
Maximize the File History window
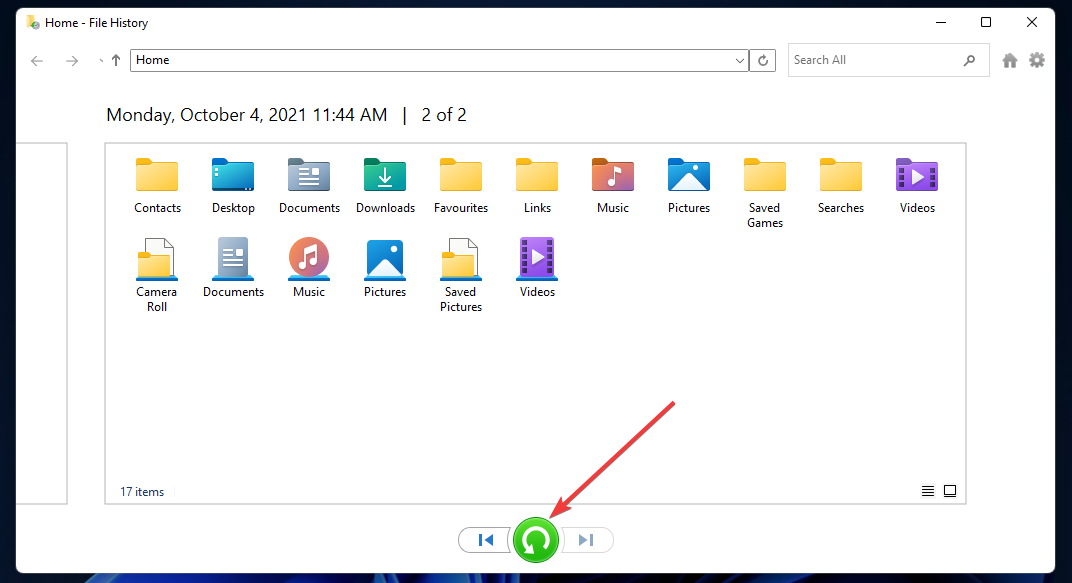986,23
